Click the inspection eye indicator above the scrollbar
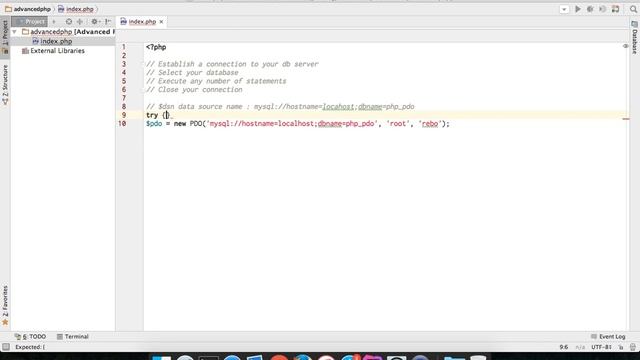640x360 pixels. 625,46
